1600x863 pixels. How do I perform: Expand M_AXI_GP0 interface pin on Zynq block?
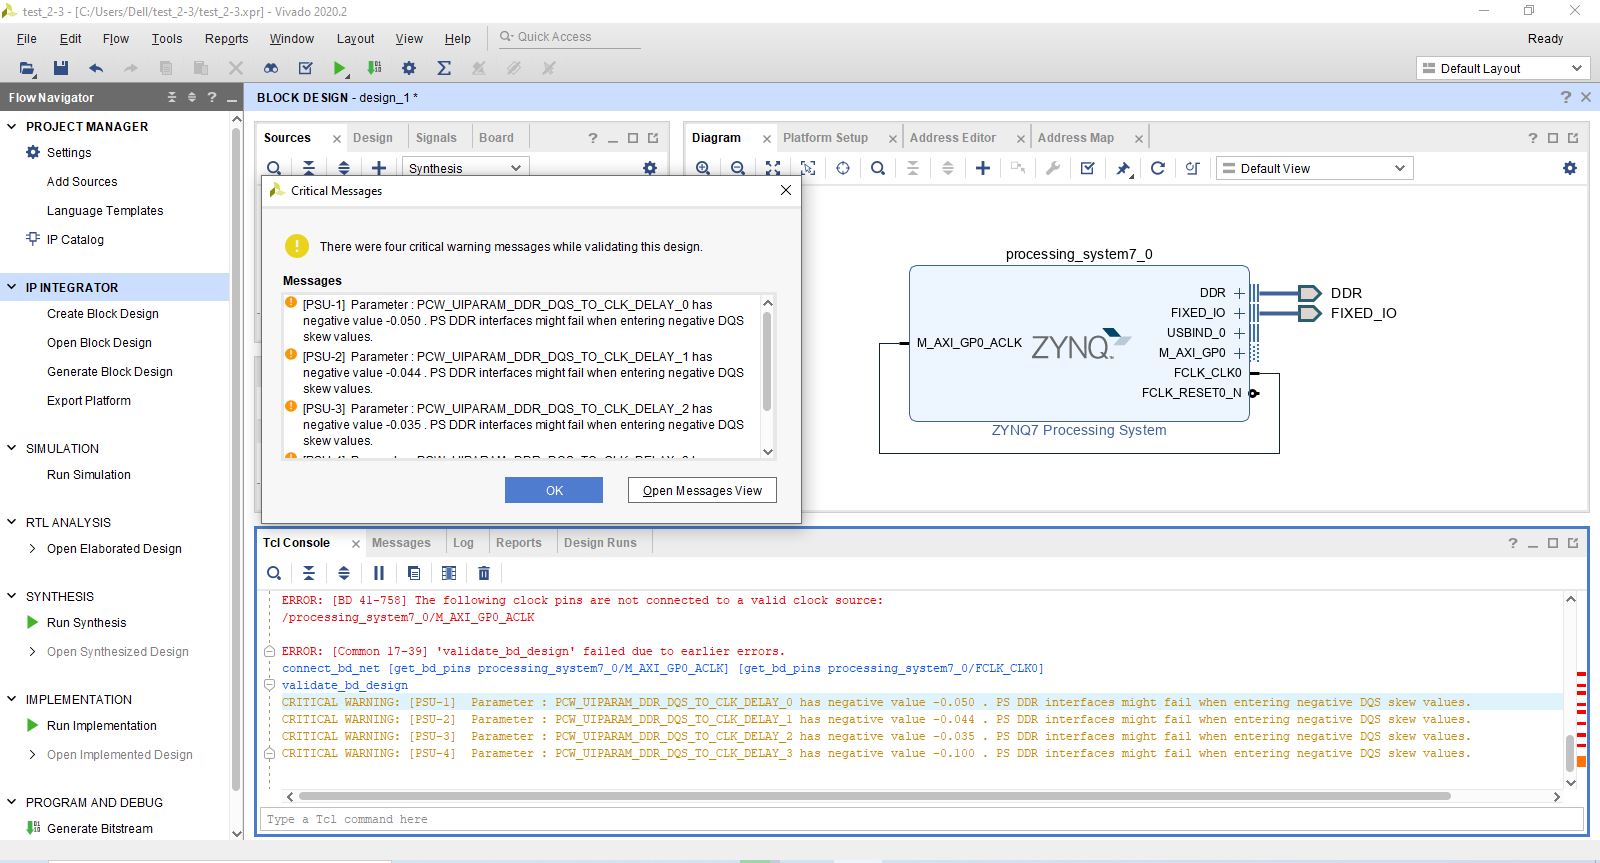1239,353
